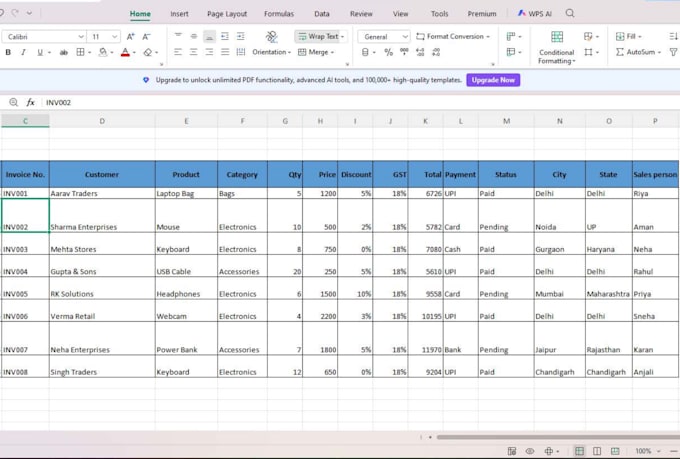Toggle bold formatting
The height and width of the screenshot is (459, 680).
point(8,52)
